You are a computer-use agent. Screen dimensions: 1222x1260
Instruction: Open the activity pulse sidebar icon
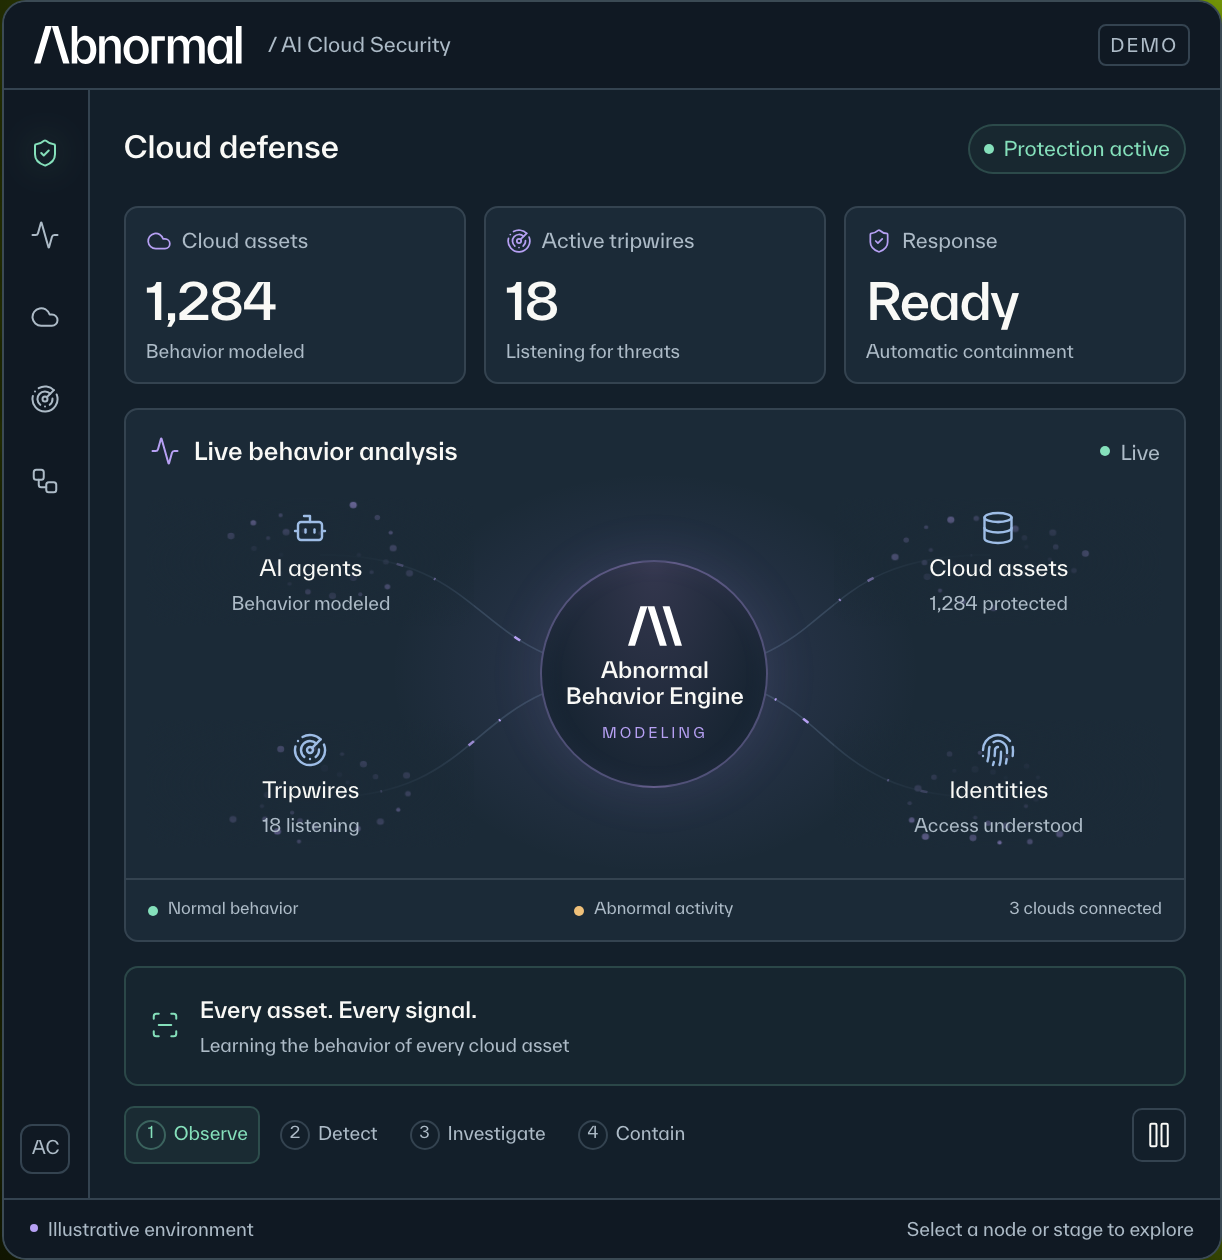pos(45,235)
